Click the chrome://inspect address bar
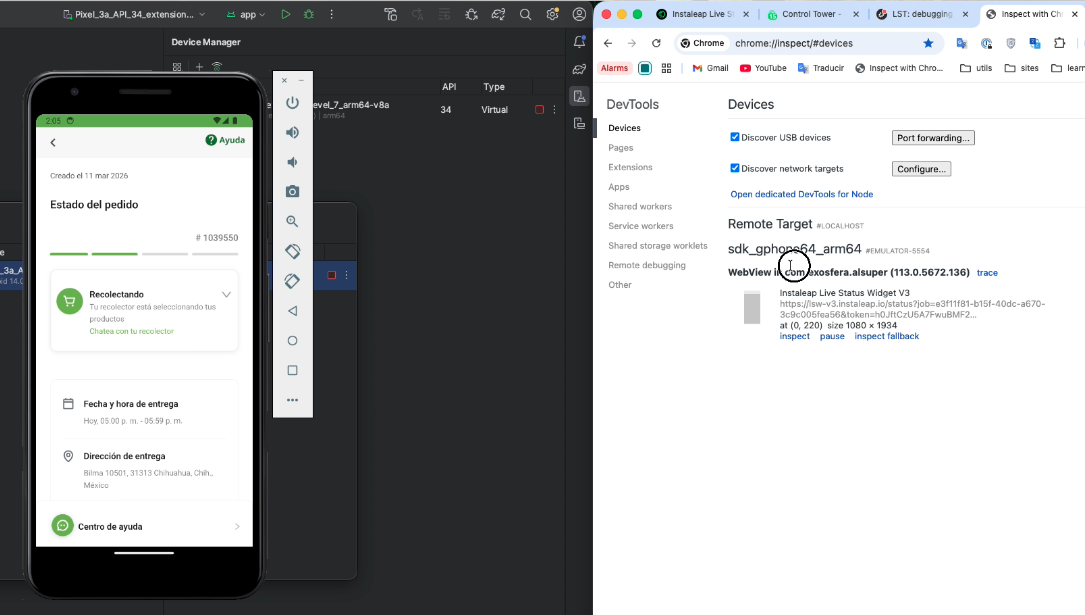 pos(827,43)
